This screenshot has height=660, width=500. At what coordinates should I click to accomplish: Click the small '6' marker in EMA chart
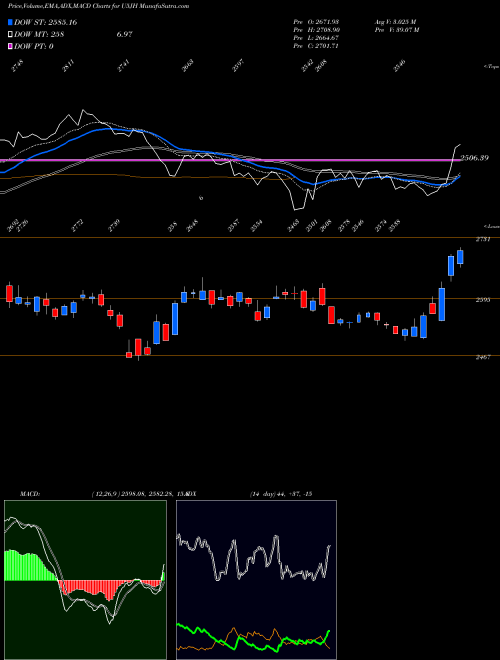click(x=201, y=197)
